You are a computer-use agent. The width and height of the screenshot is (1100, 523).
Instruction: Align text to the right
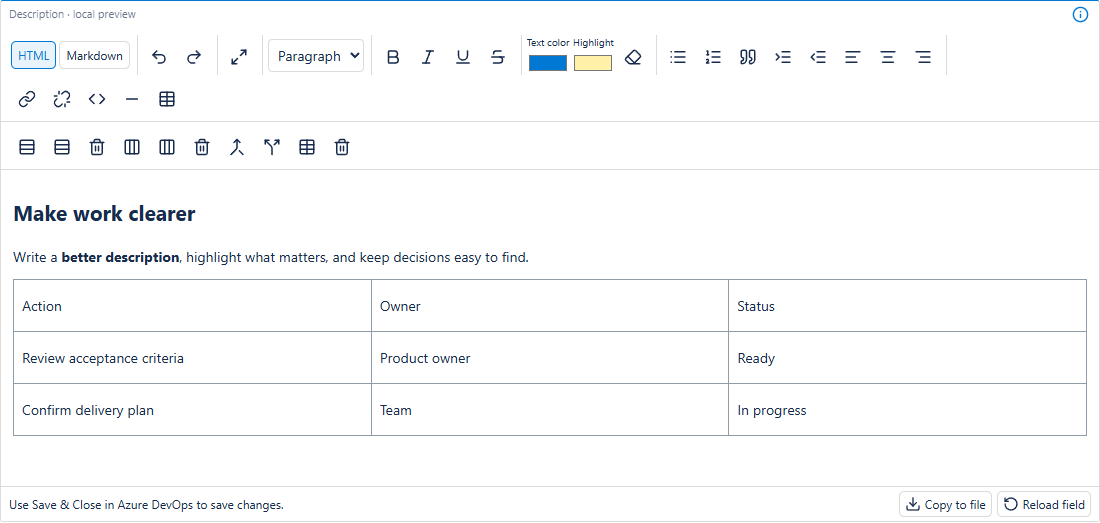click(924, 57)
